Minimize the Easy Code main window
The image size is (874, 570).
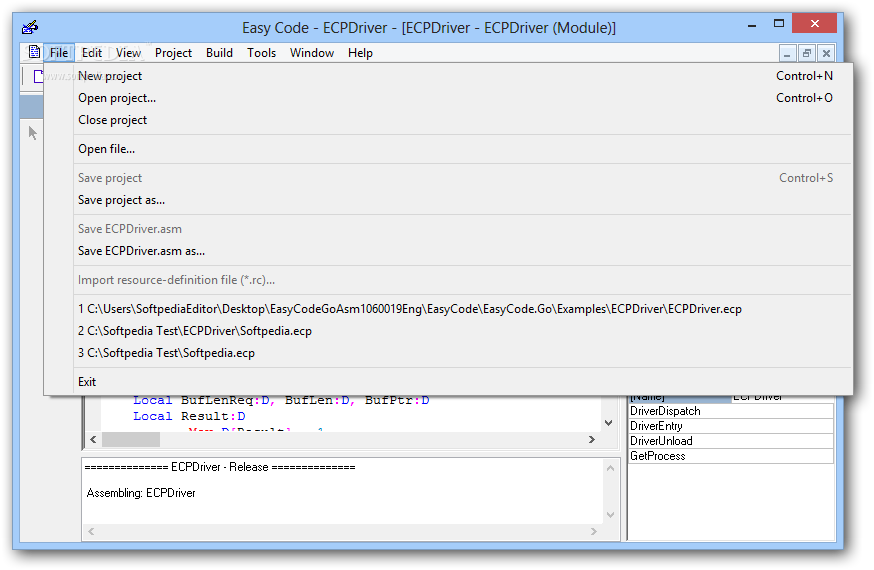click(752, 25)
